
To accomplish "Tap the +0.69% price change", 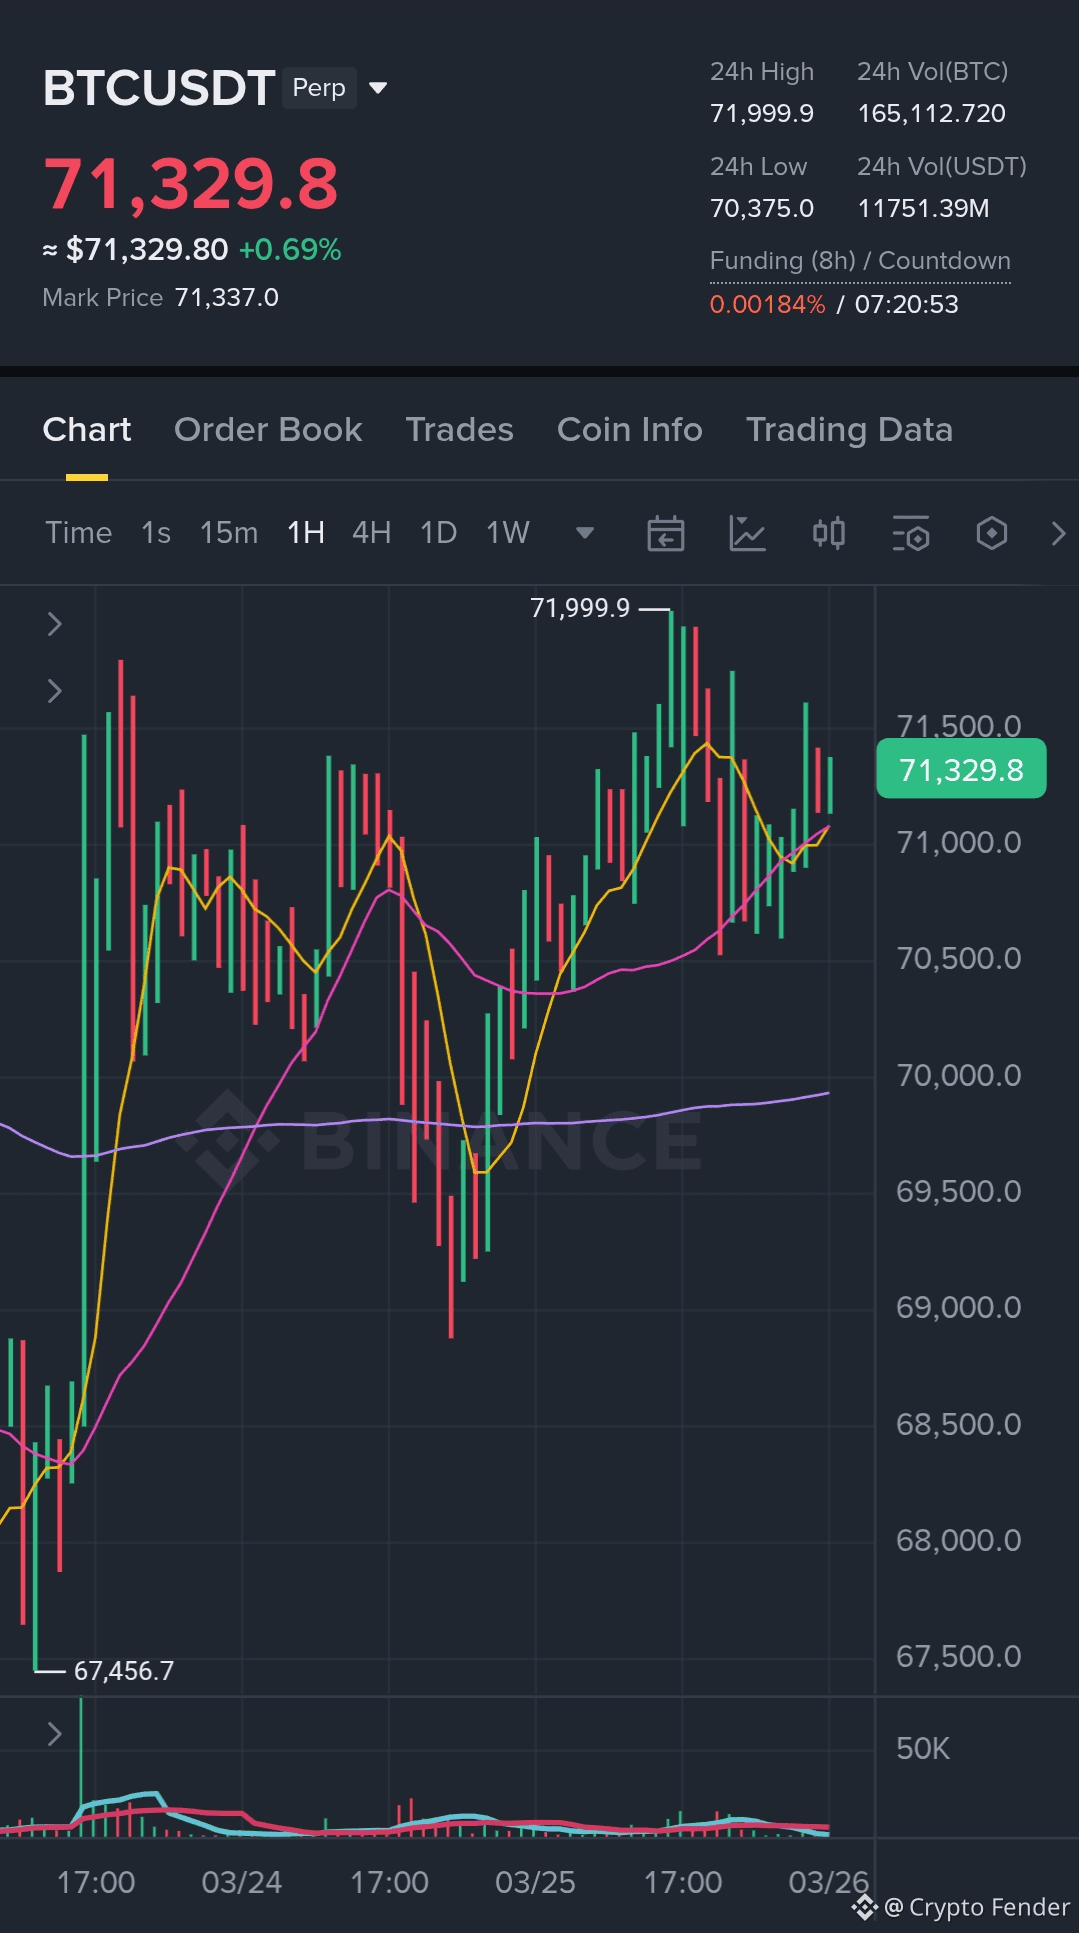I will coord(290,250).
